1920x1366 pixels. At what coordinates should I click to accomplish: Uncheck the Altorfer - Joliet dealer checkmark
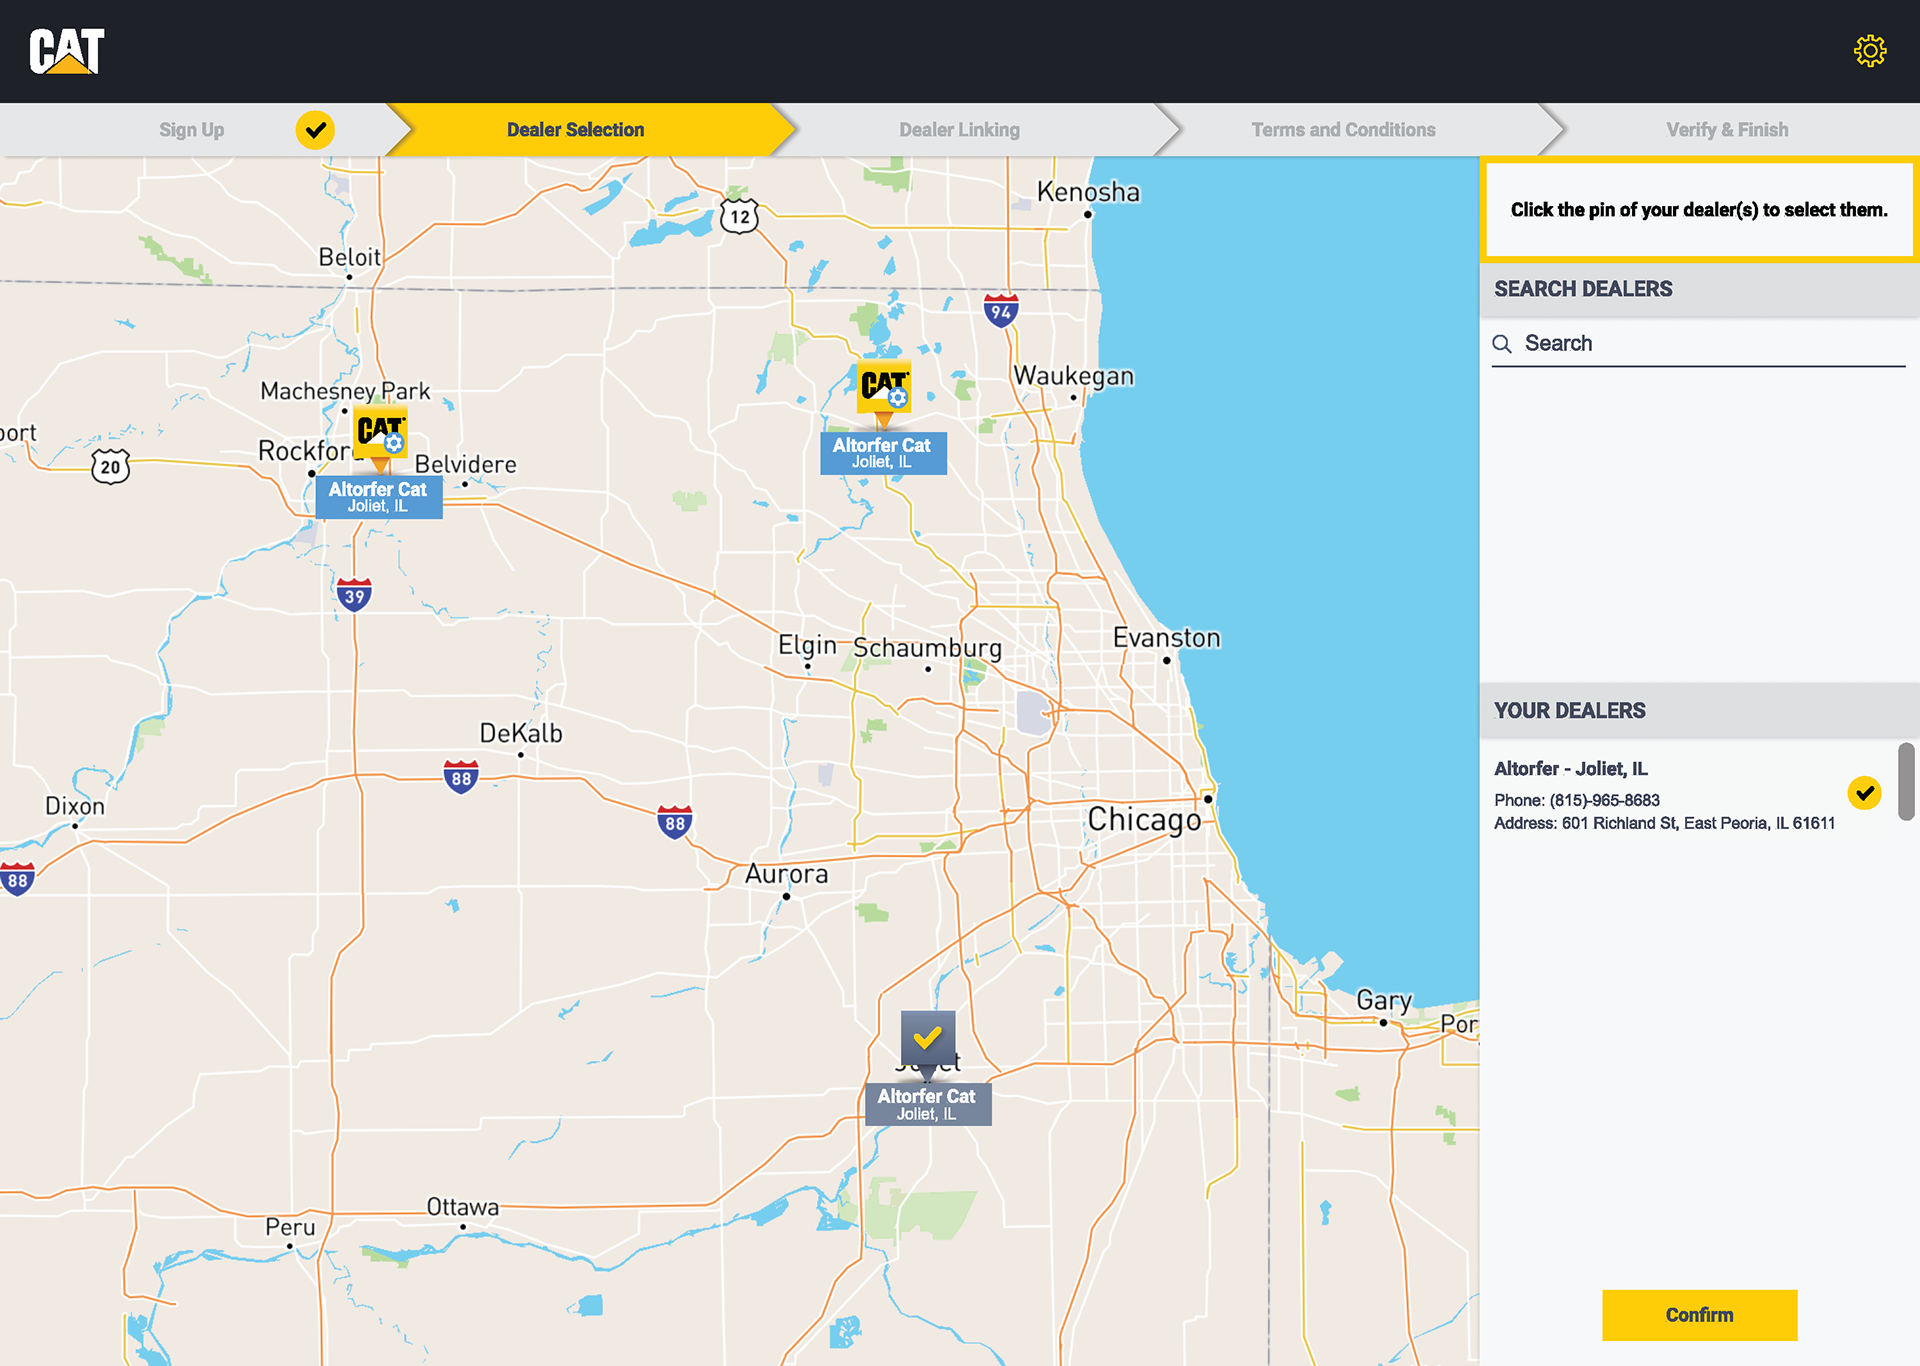pos(1864,793)
